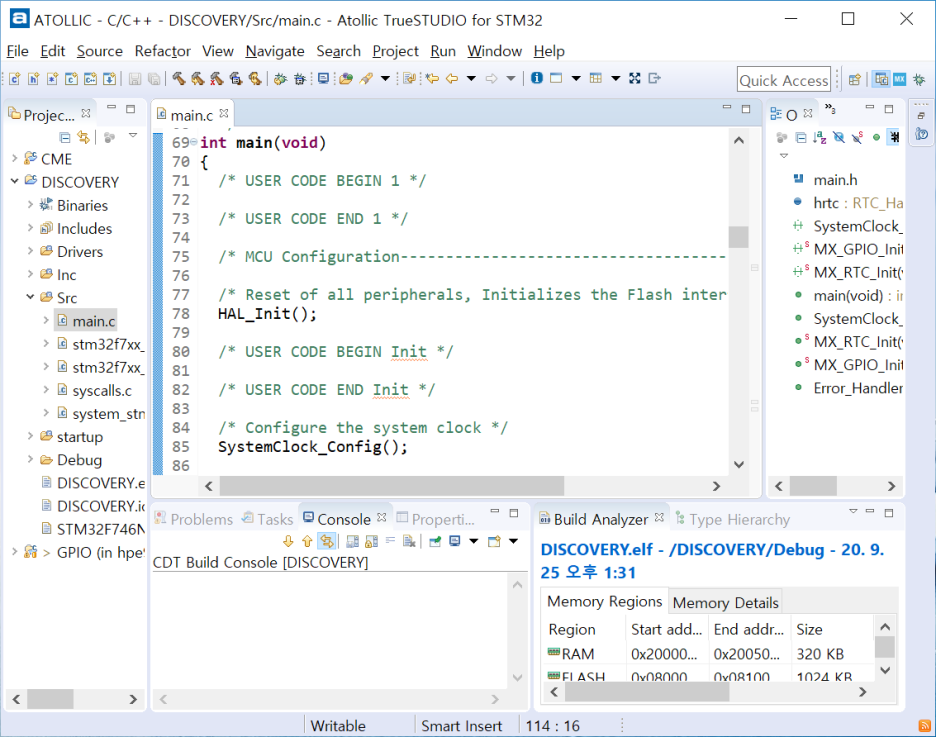936x737 pixels.
Task: Open the Refactor menu
Action: coord(162,51)
